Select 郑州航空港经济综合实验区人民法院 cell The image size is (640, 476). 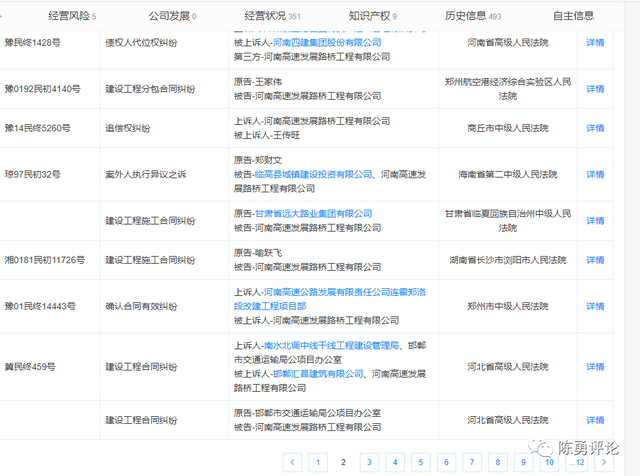[x=508, y=89]
